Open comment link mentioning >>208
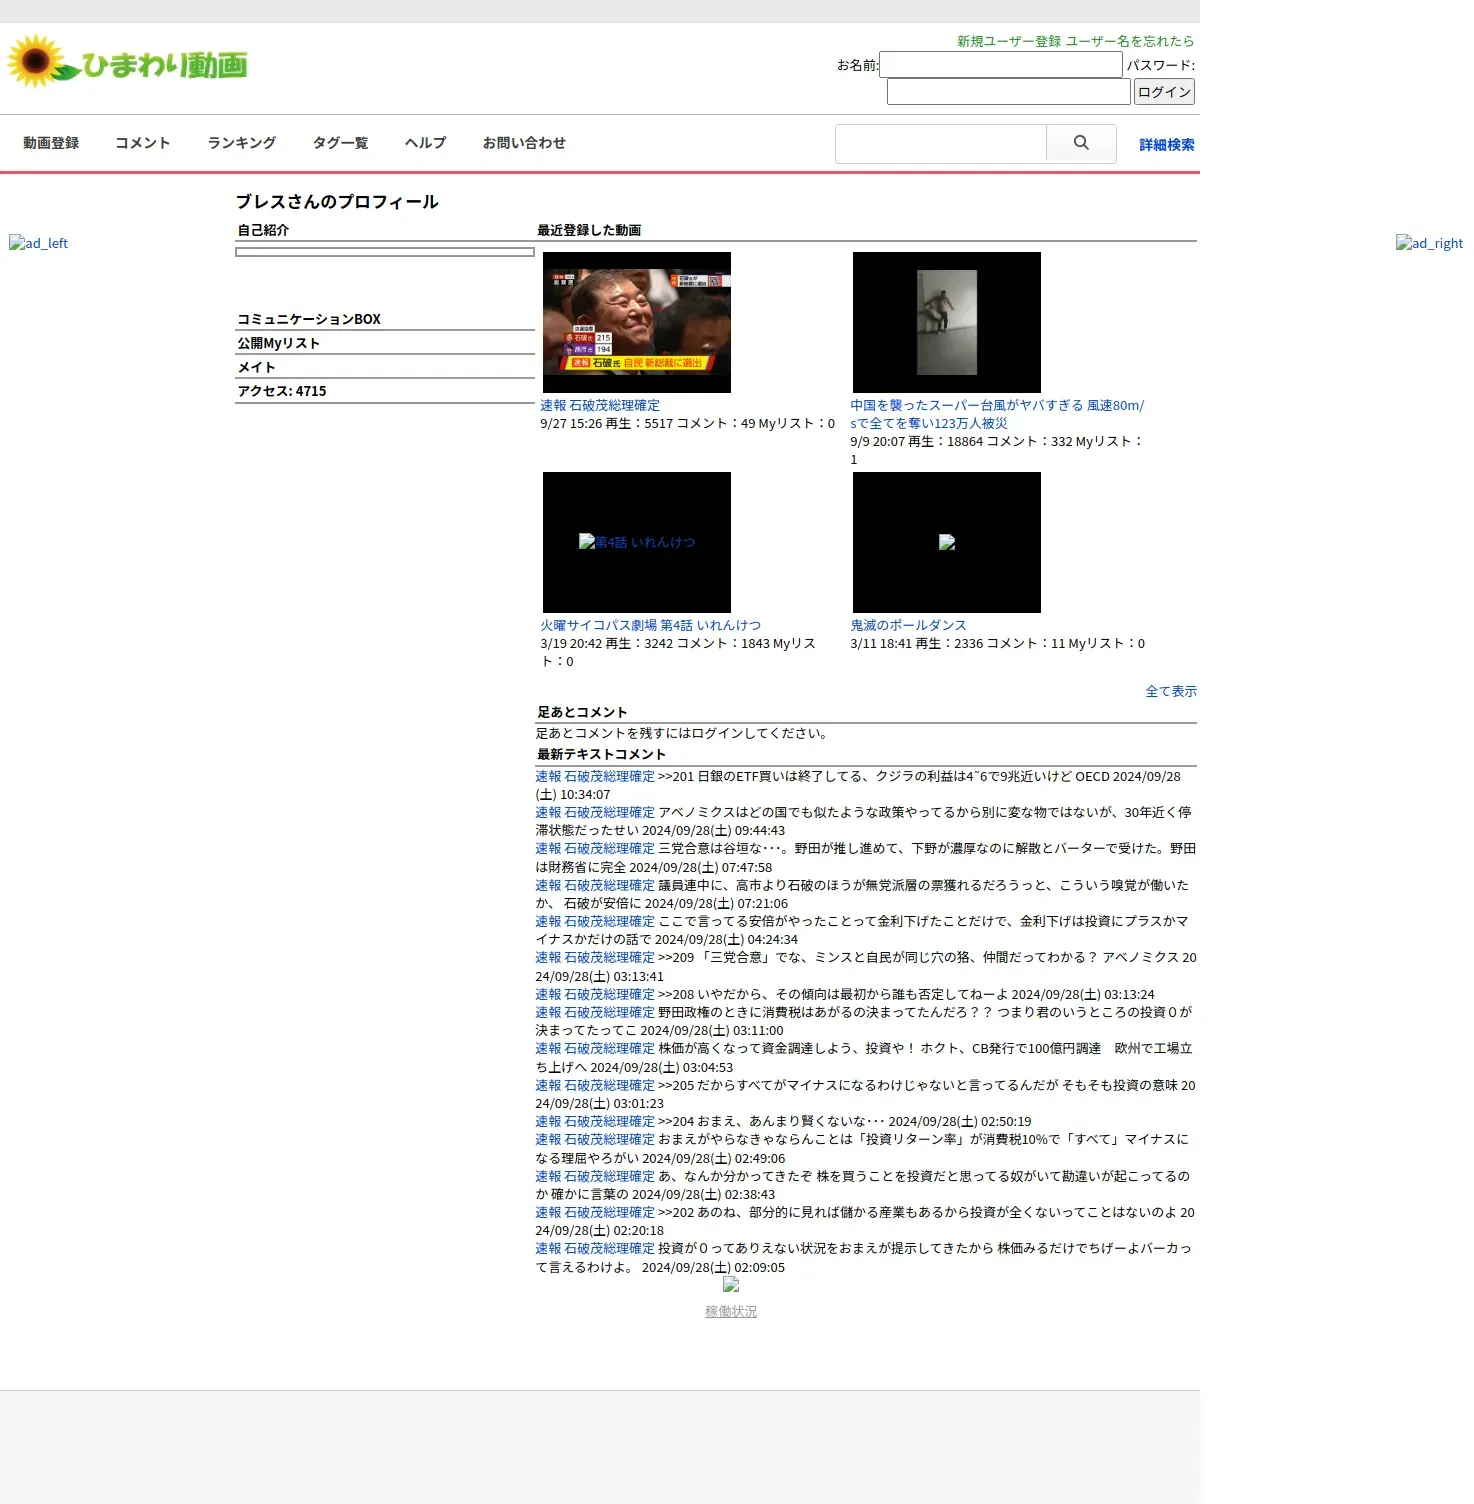This screenshot has width=1474, height=1504. [x=595, y=994]
